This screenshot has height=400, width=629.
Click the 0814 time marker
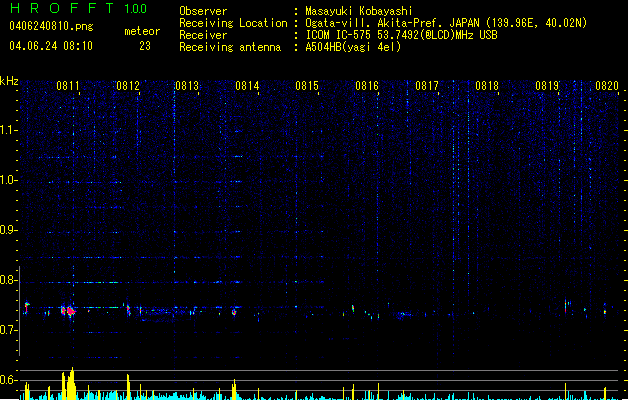[x=247, y=86]
